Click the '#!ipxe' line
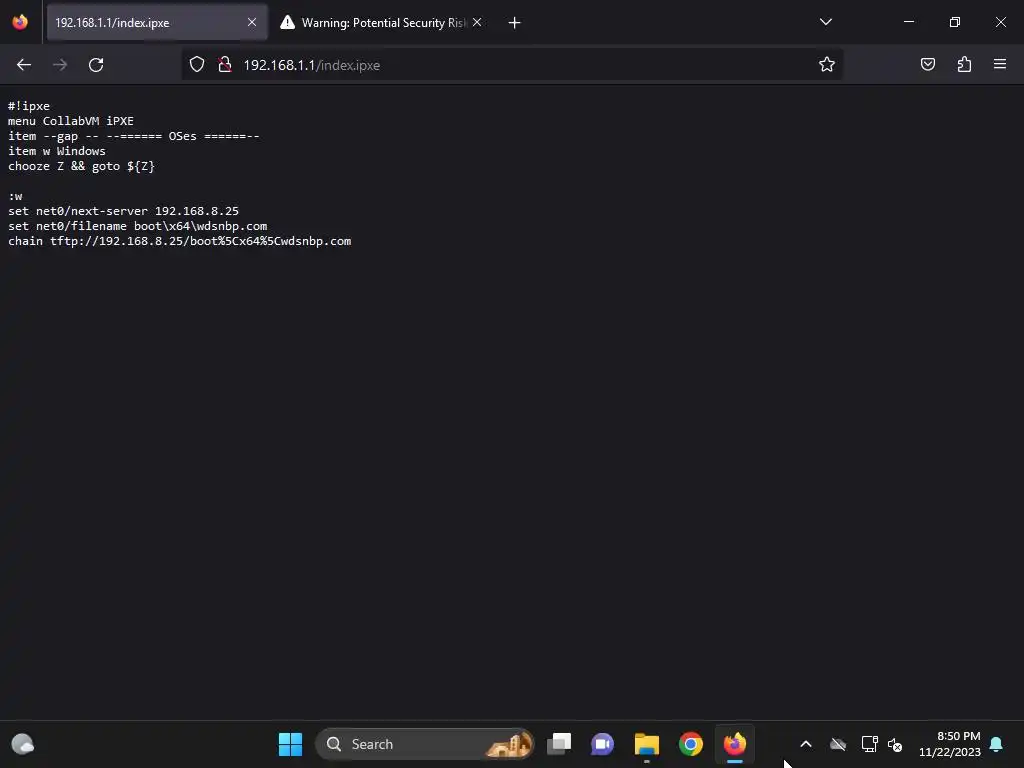The width and height of the screenshot is (1024, 768). [x=29, y=106]
